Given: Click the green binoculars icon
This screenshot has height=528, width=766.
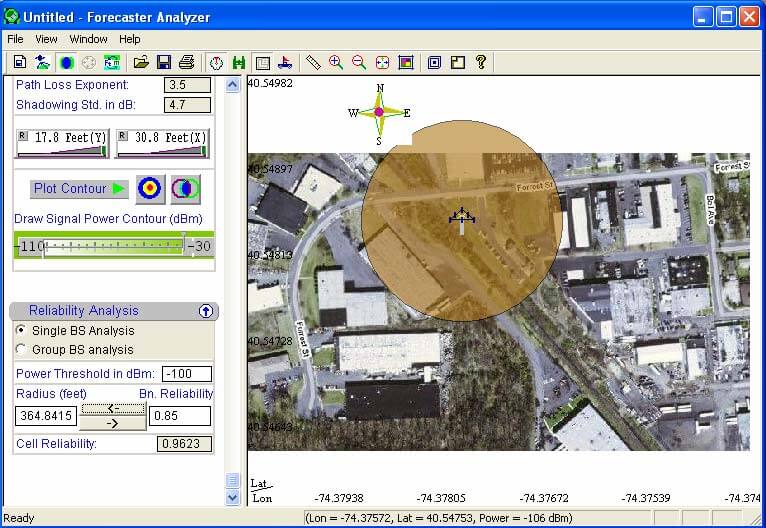Looking at the screenshot, I should 239,63.
